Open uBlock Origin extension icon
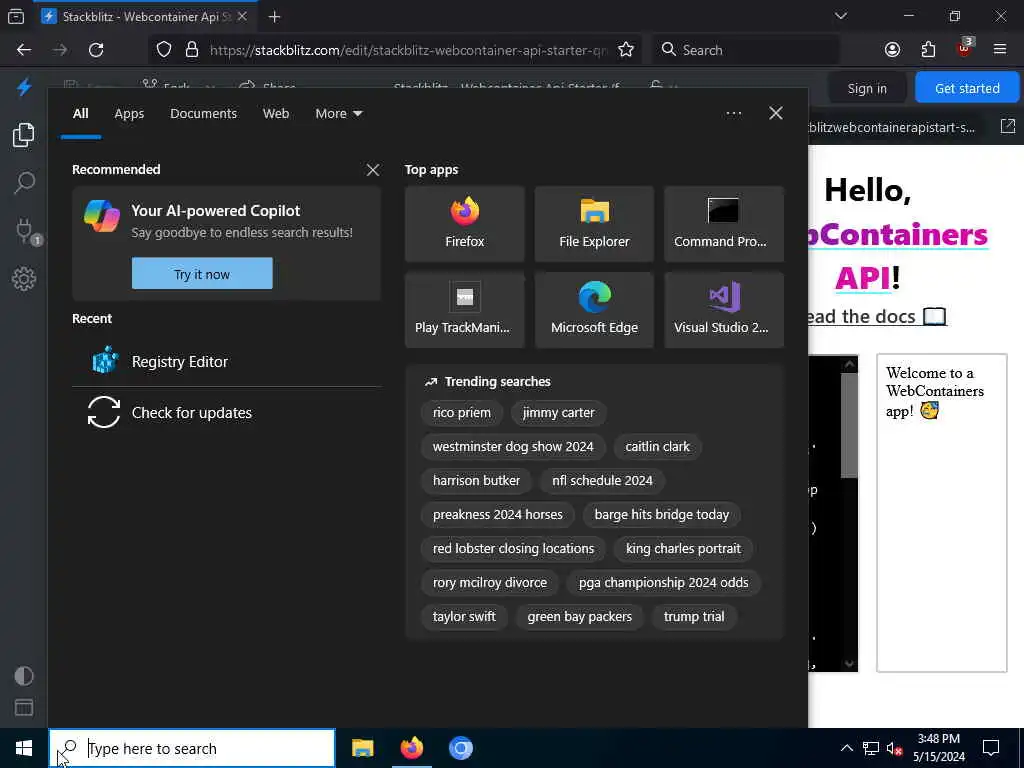 tap(965, 48)
